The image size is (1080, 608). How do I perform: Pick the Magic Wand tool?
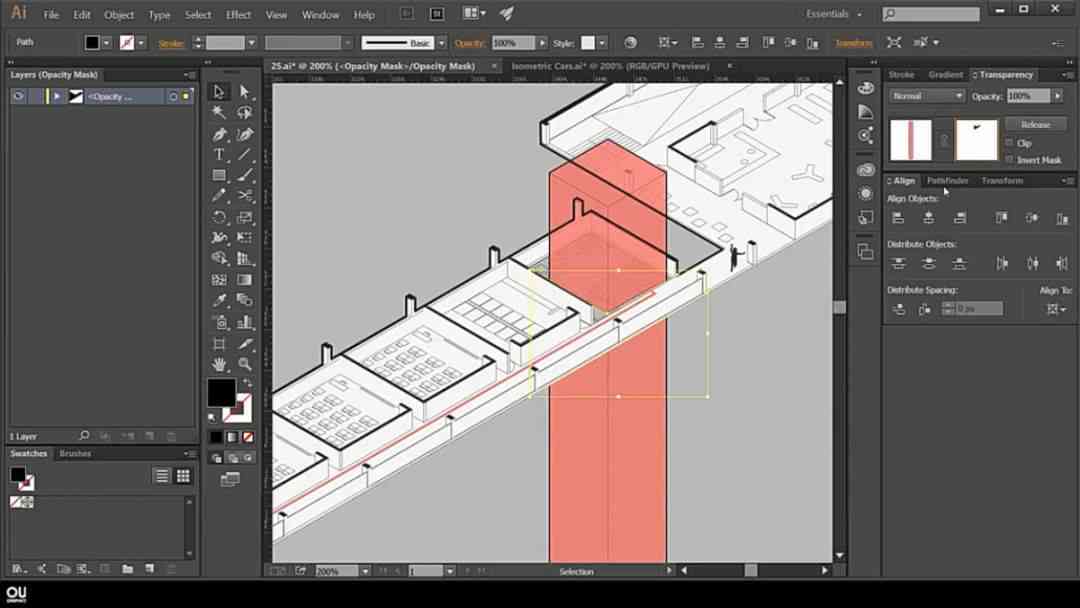coord(219,112)
